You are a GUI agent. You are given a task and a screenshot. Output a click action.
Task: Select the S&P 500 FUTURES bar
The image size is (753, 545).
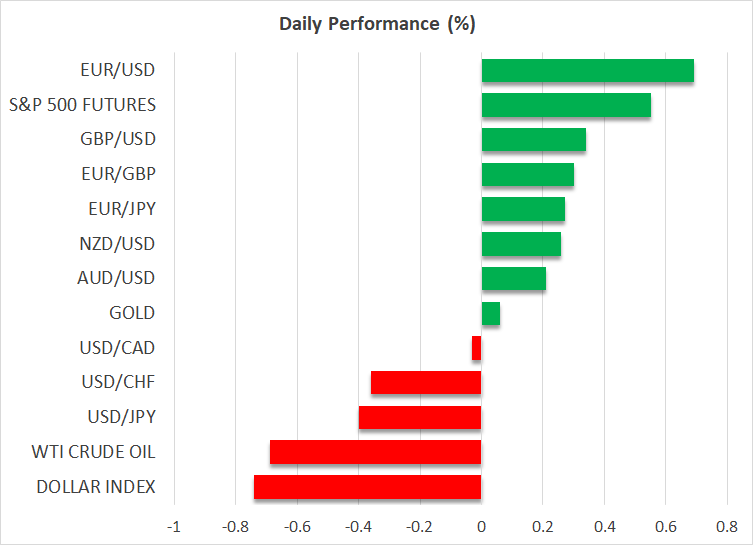566,105
